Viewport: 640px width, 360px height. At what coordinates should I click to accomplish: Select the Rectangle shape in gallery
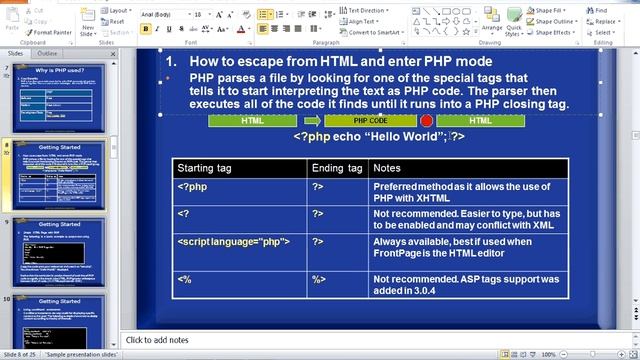pos(446,11)
